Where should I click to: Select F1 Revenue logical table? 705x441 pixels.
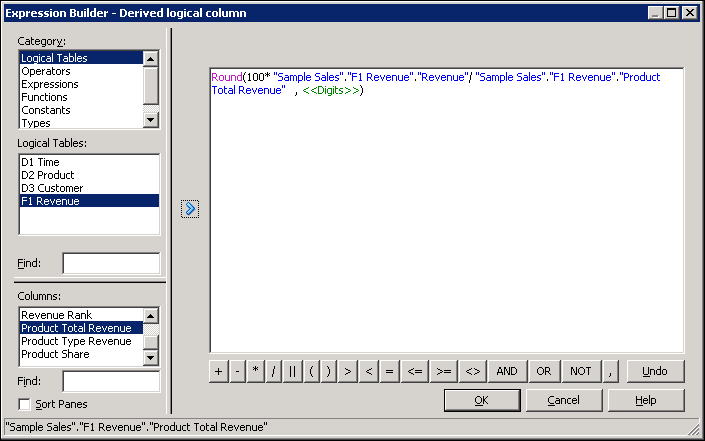tap(89, 201)
